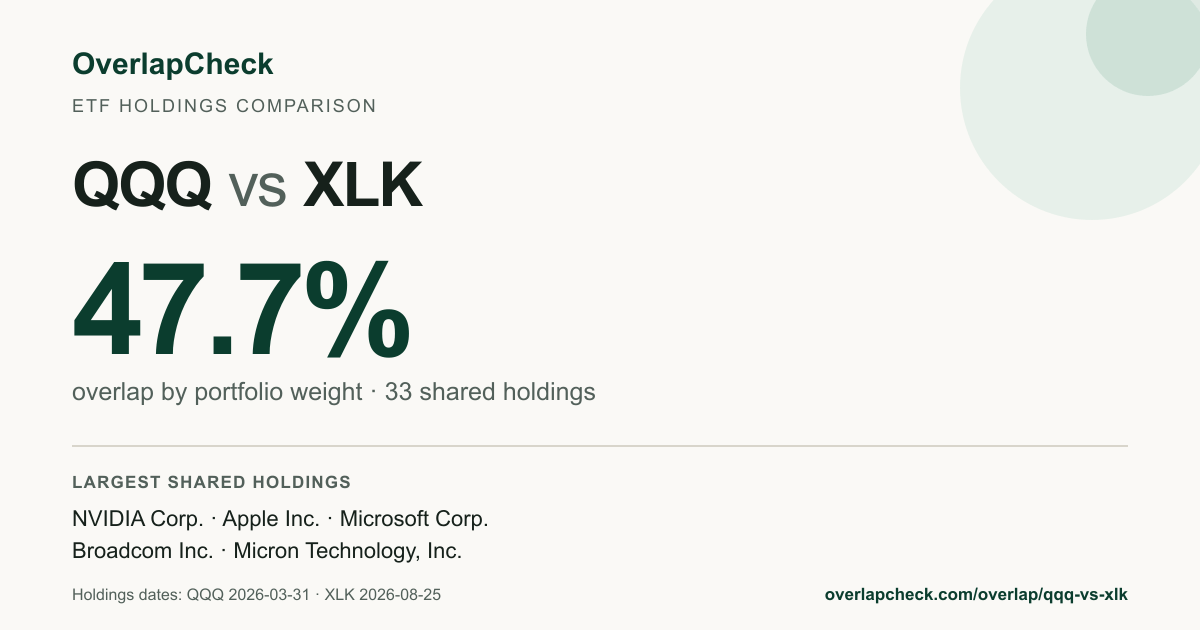
Task: Click the horizontal divider line
Action: (600, 446)
